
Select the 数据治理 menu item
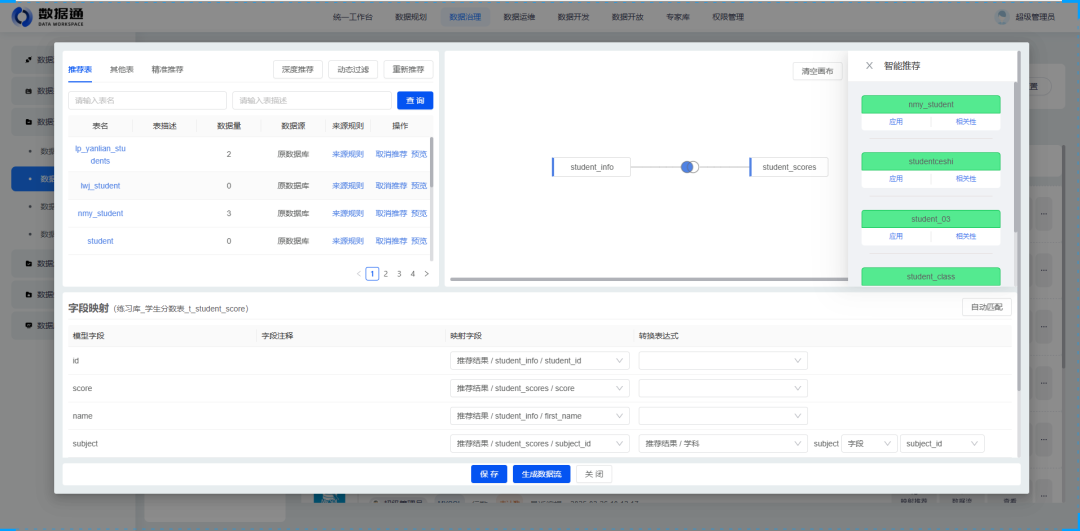(465, 17)
